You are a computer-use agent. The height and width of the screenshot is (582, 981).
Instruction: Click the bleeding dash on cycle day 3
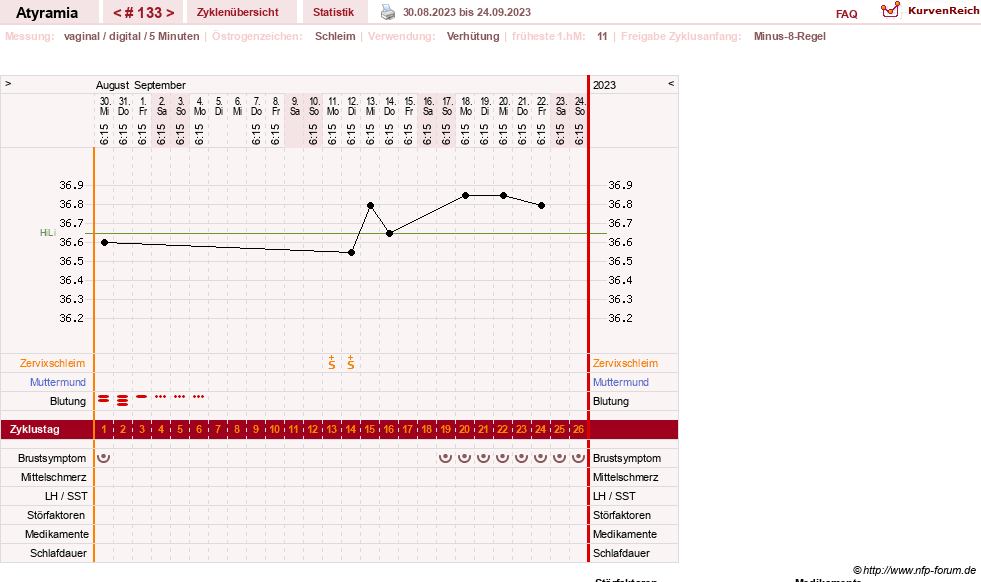click(141, 397)
